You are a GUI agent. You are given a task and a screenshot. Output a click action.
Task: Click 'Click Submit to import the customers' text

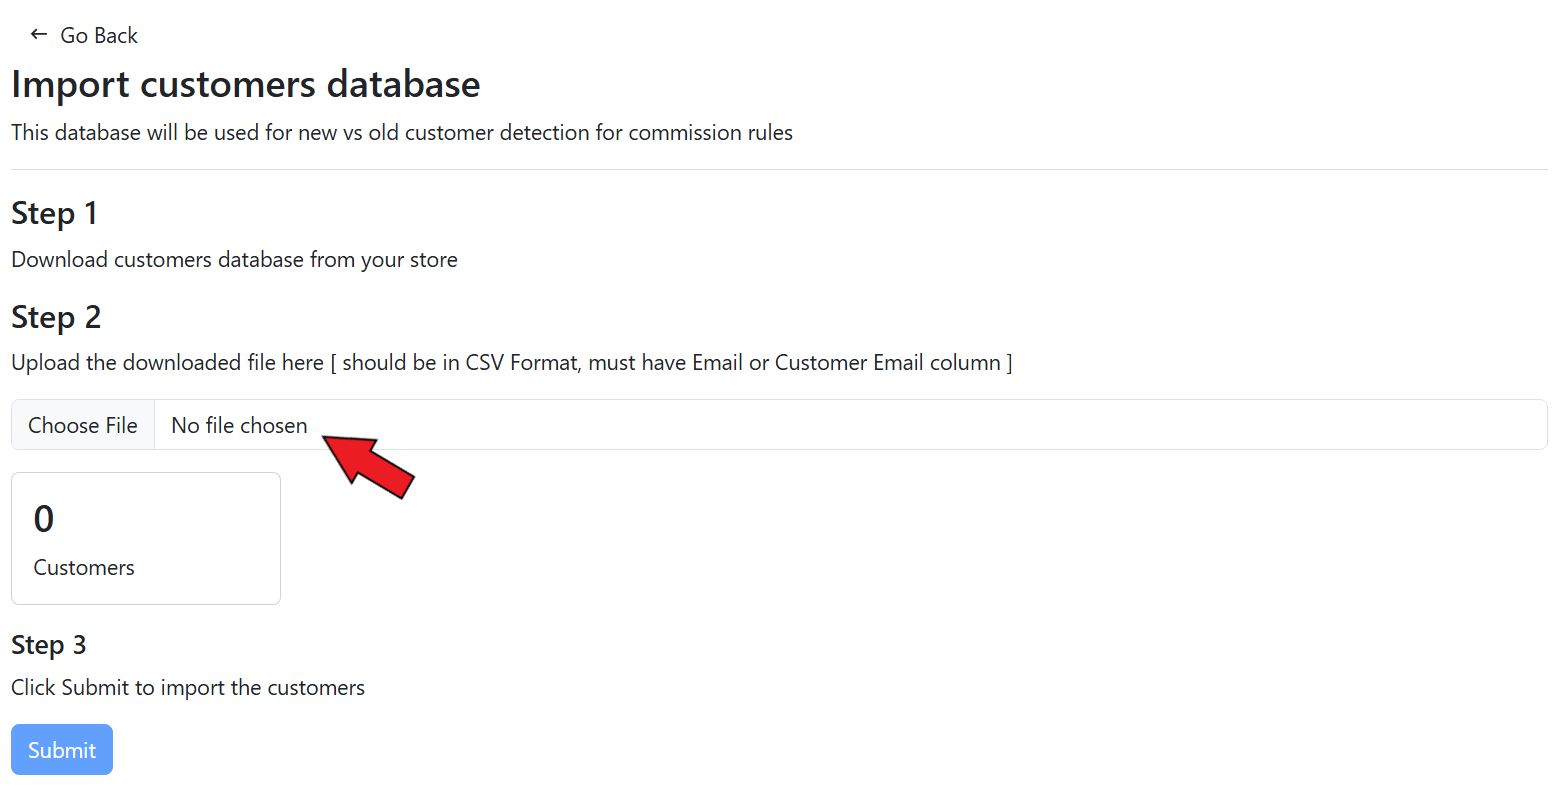point(188,688)
